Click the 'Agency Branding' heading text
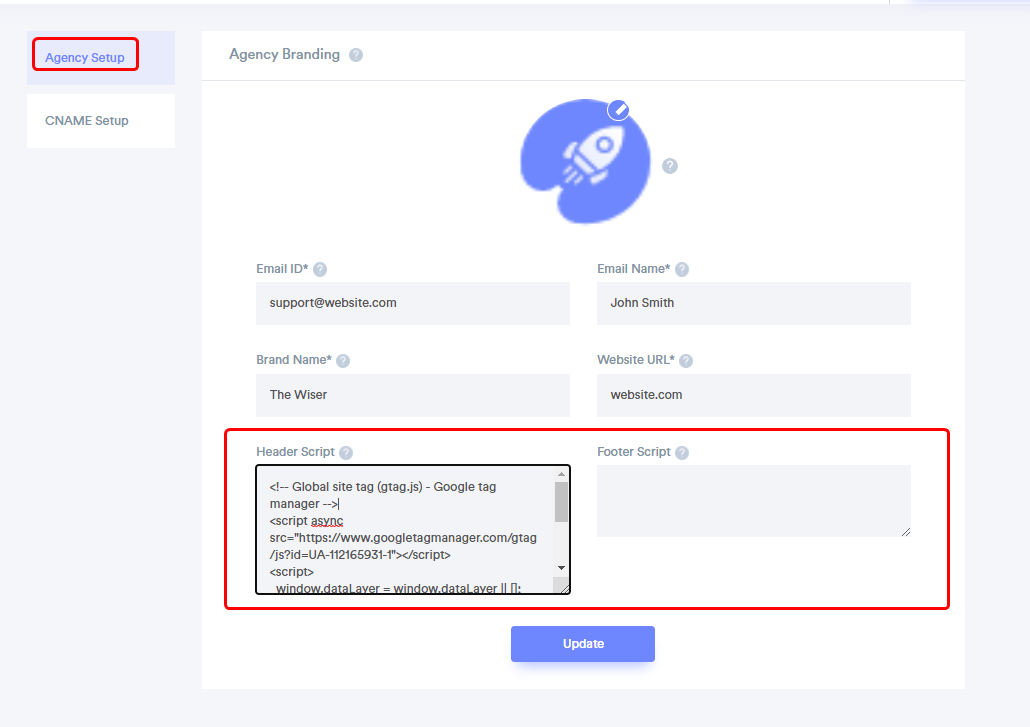This screenshot has height=727, width=1030. (x=284, y=55)
